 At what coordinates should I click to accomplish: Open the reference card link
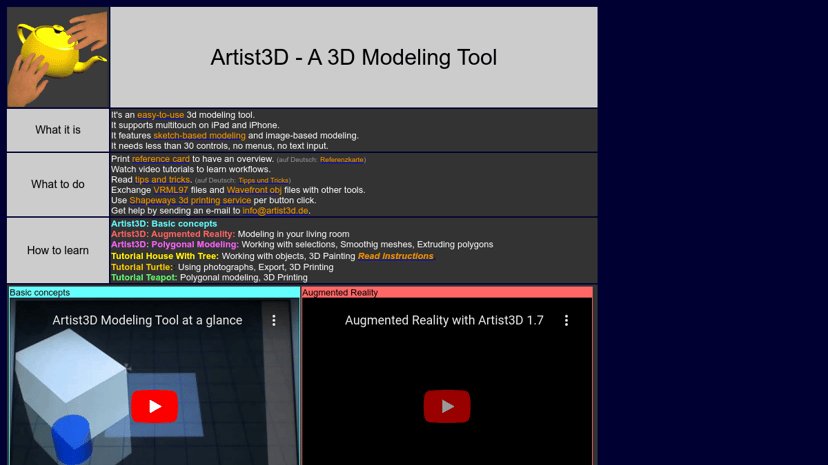click(x=161, y=159)
